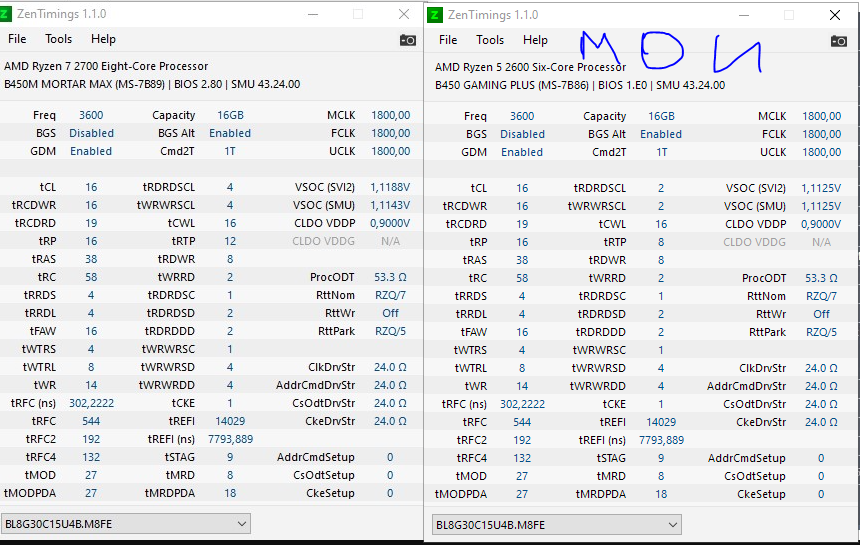Click ProcODT value 53.3 Ω in left window
Screen dimensions: 860x545
391,277
